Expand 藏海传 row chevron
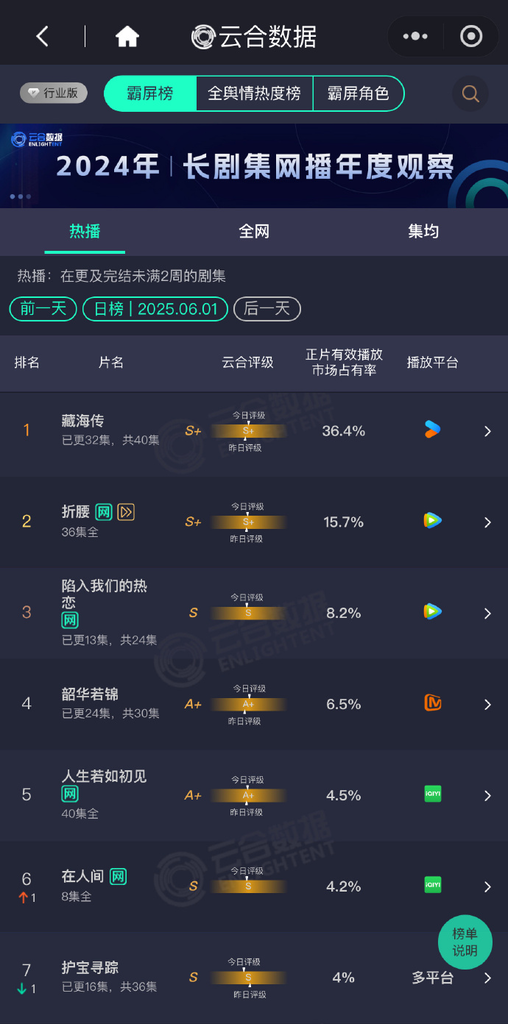Image resolution: width=508 pixels, height=1024 pixels. tap(487, 430)
